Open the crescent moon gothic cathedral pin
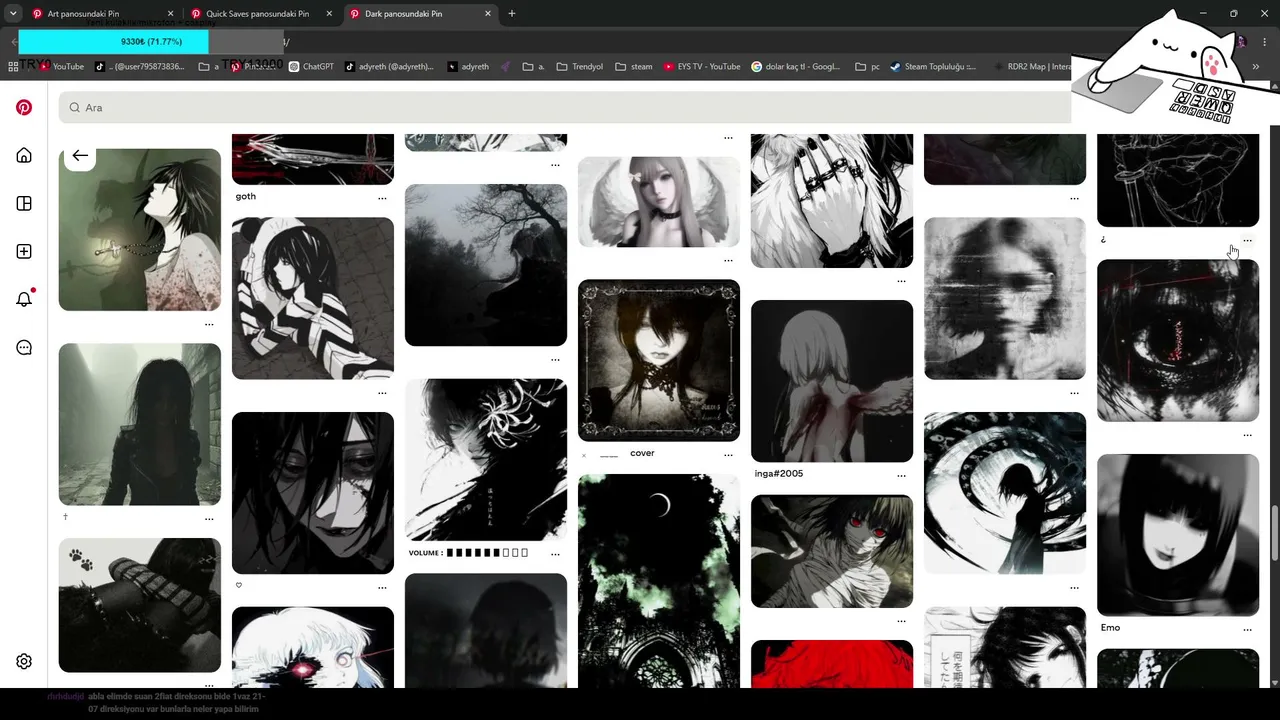 (659, 581)
